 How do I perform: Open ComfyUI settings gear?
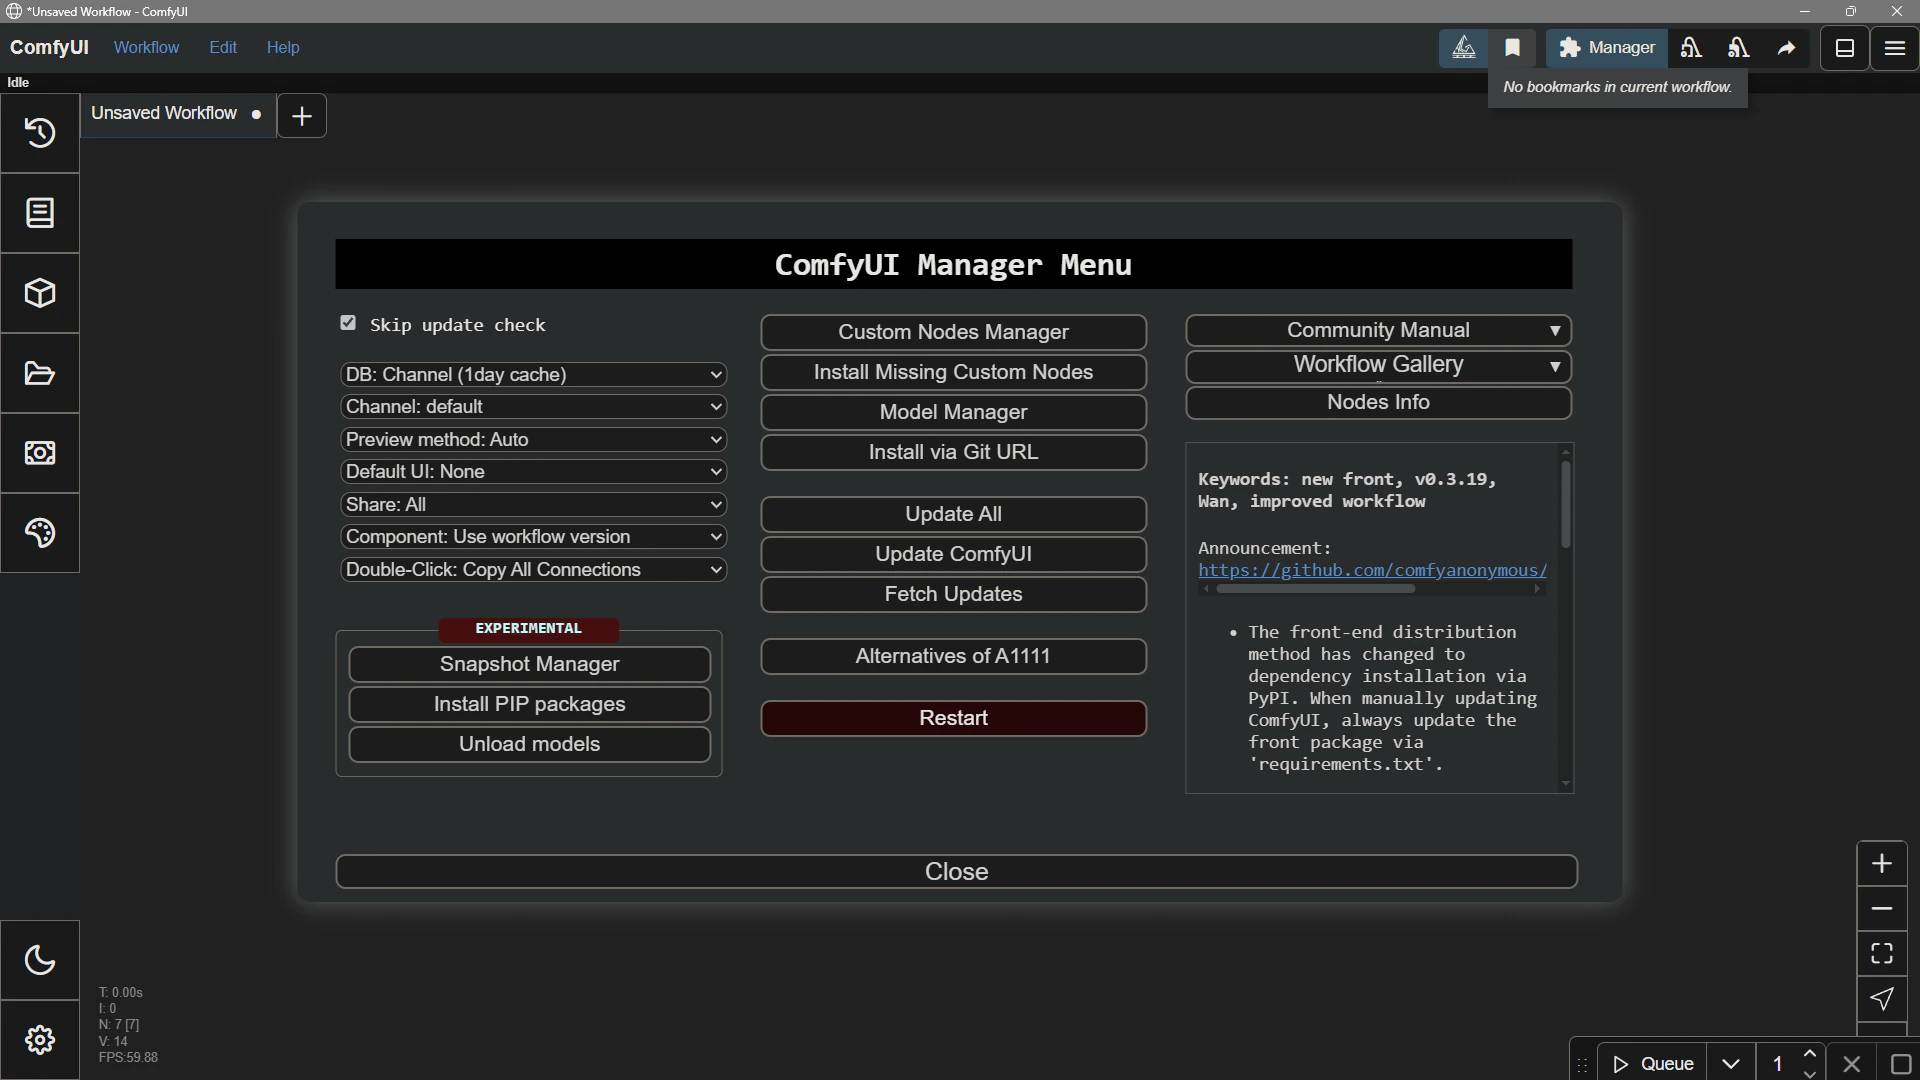tap(40, 1040)
